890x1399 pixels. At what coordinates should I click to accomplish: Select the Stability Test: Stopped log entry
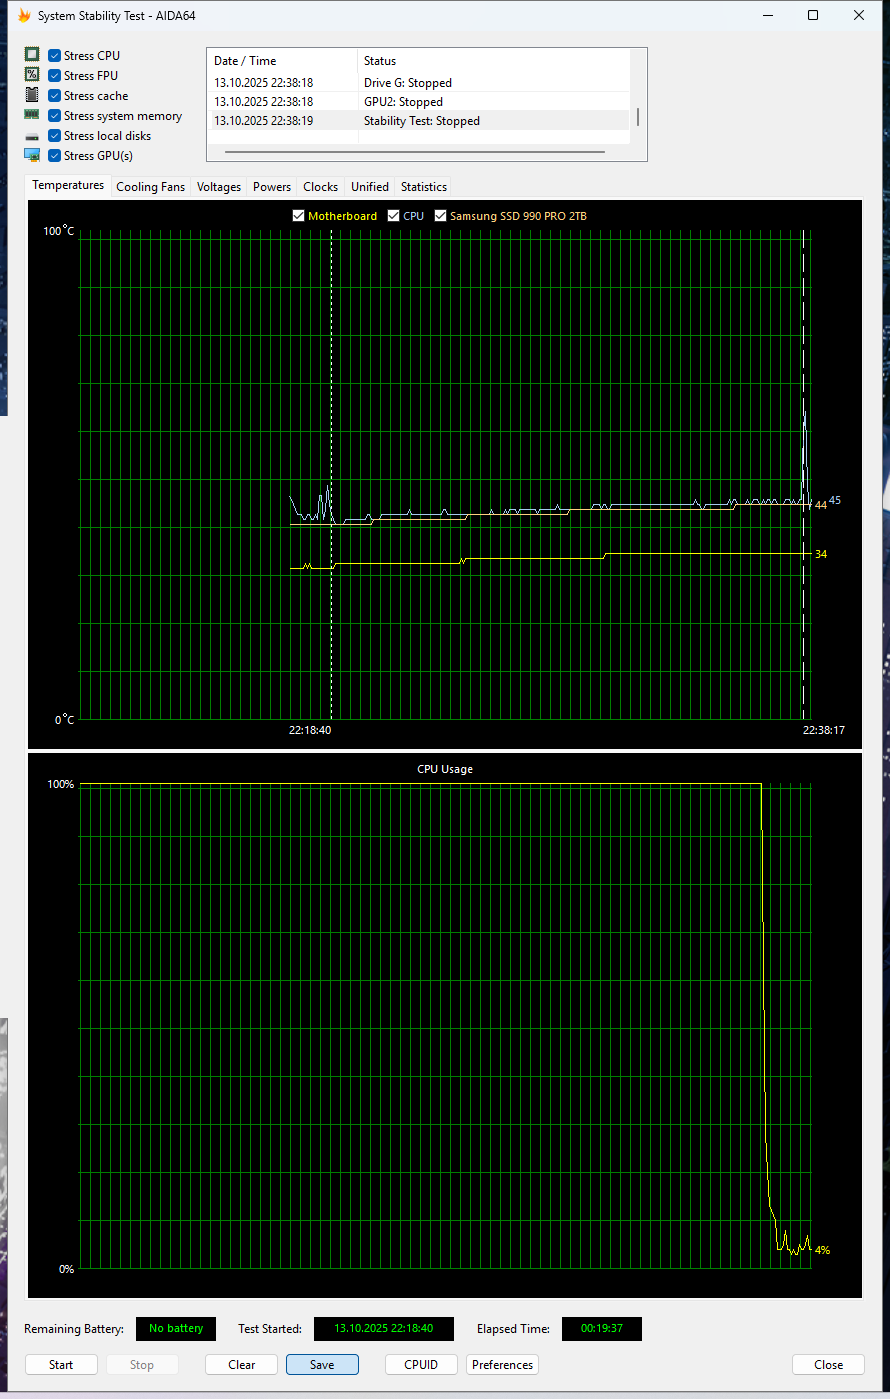click(421, 120)
